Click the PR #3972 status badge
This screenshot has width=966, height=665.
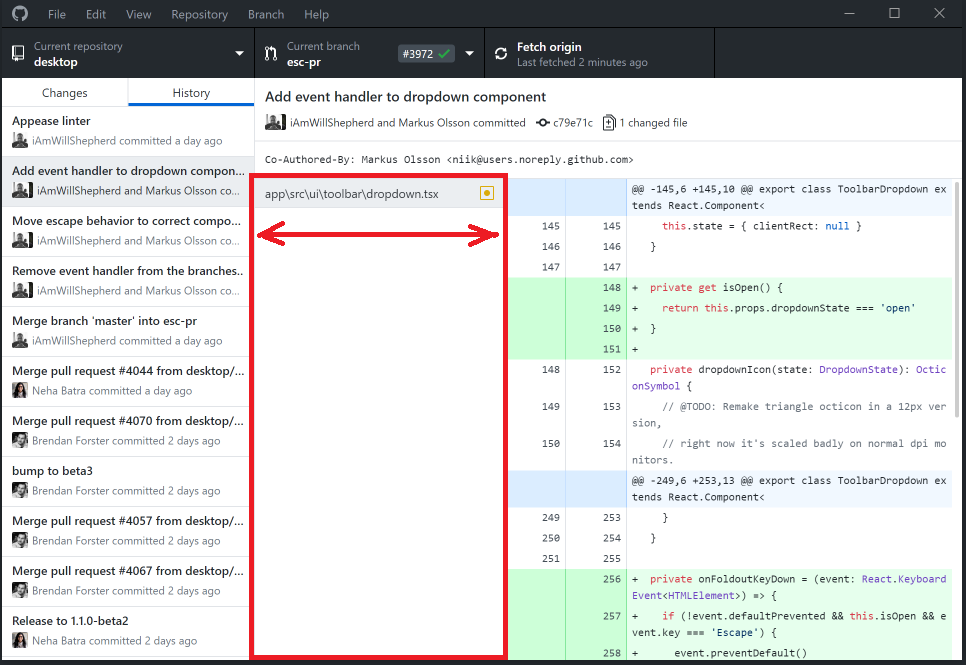[426, 54]
